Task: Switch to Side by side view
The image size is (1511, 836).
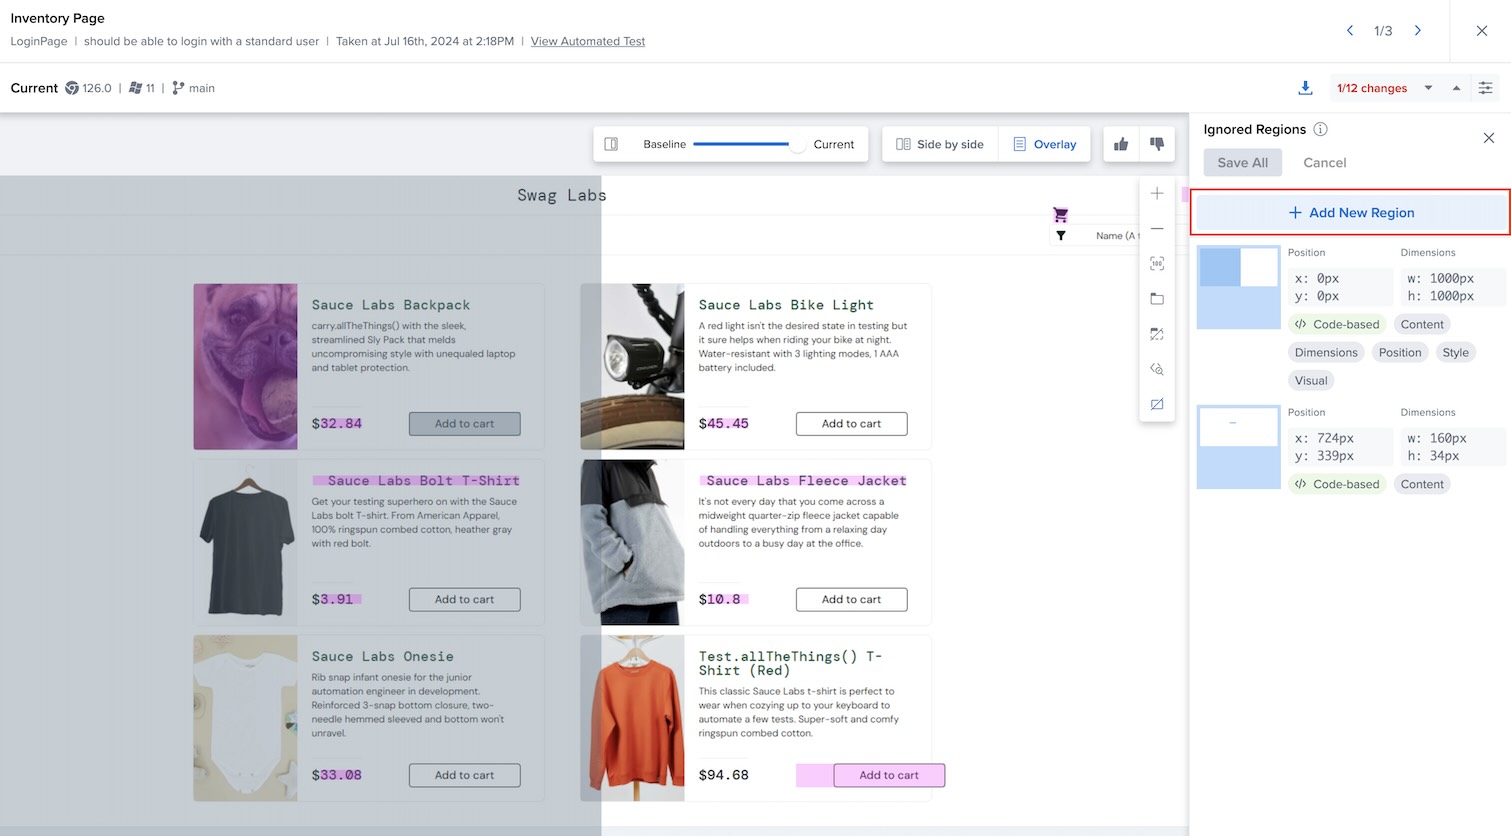Action: (939, 144)
